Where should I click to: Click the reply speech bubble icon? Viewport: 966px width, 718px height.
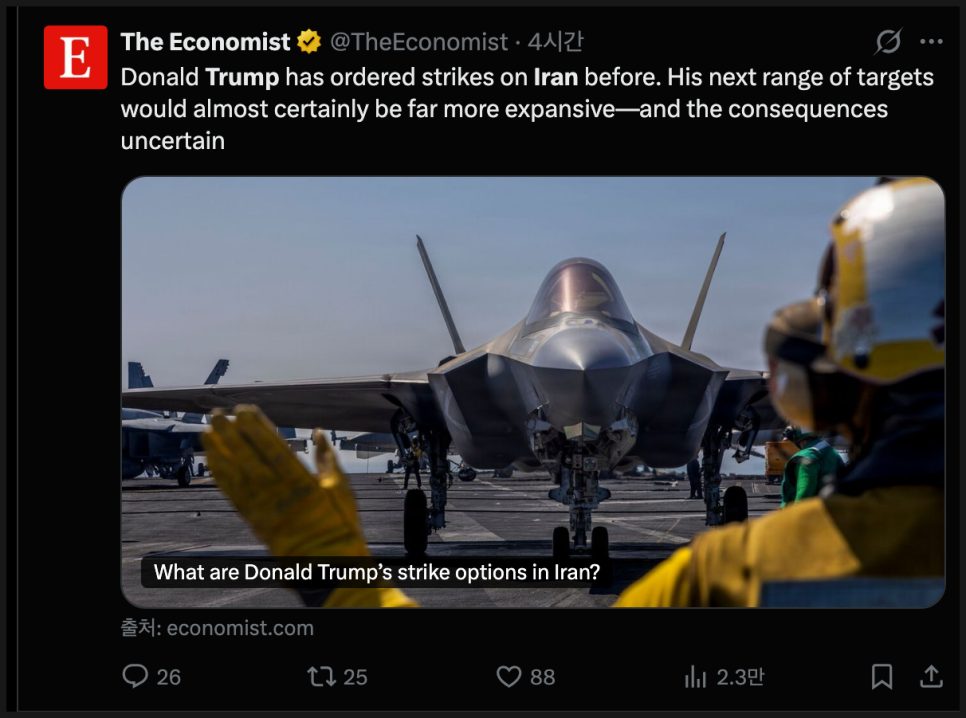pyautogui.click(x=135, y=677)
